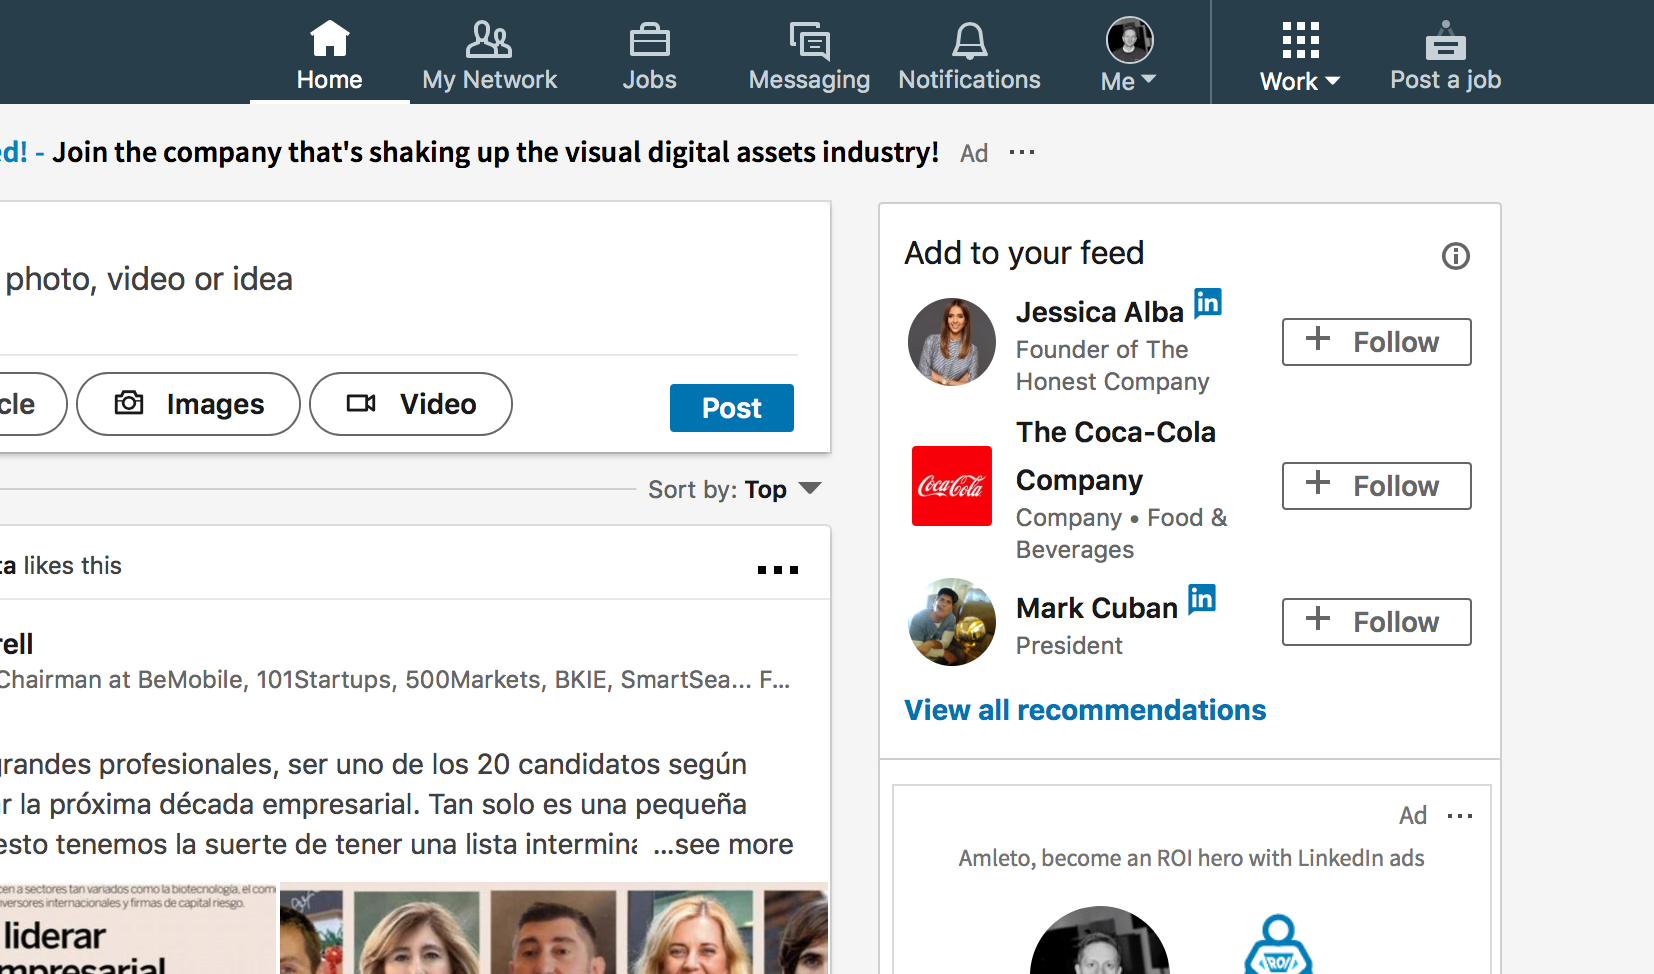The height and width of the screenshot is (974, 1654).
Task: Open the sidebar ad options ellipsis
Action: [x=1460, y=816]
